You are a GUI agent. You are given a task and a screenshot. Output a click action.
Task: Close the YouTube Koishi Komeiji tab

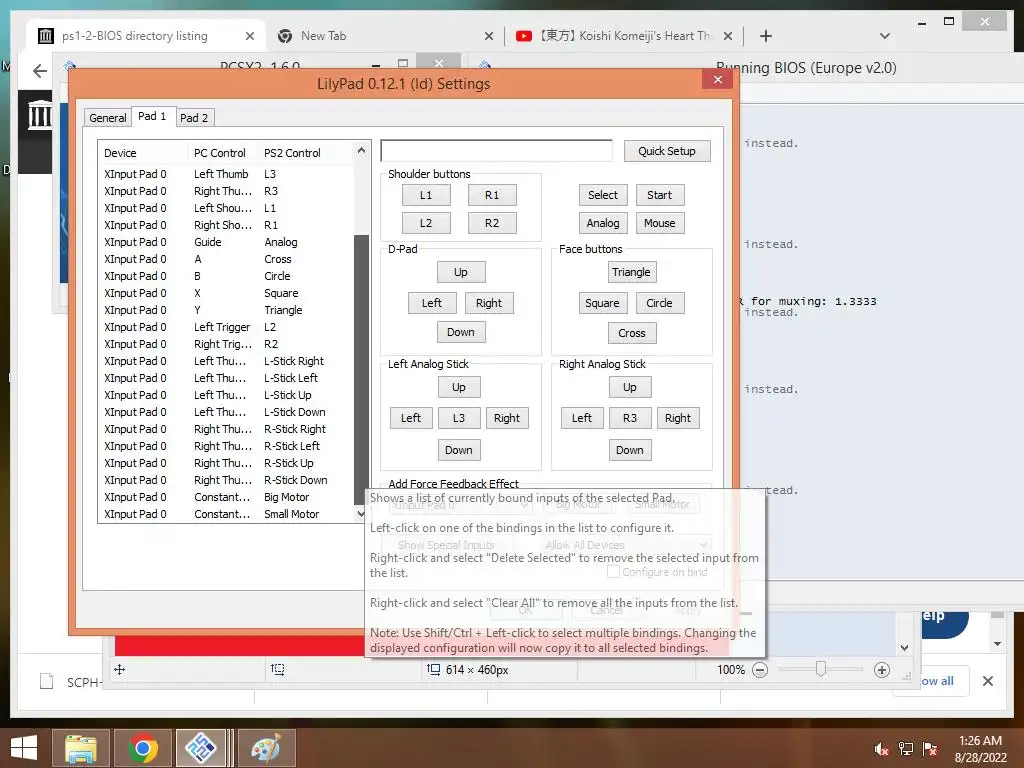tap(728, 36)
